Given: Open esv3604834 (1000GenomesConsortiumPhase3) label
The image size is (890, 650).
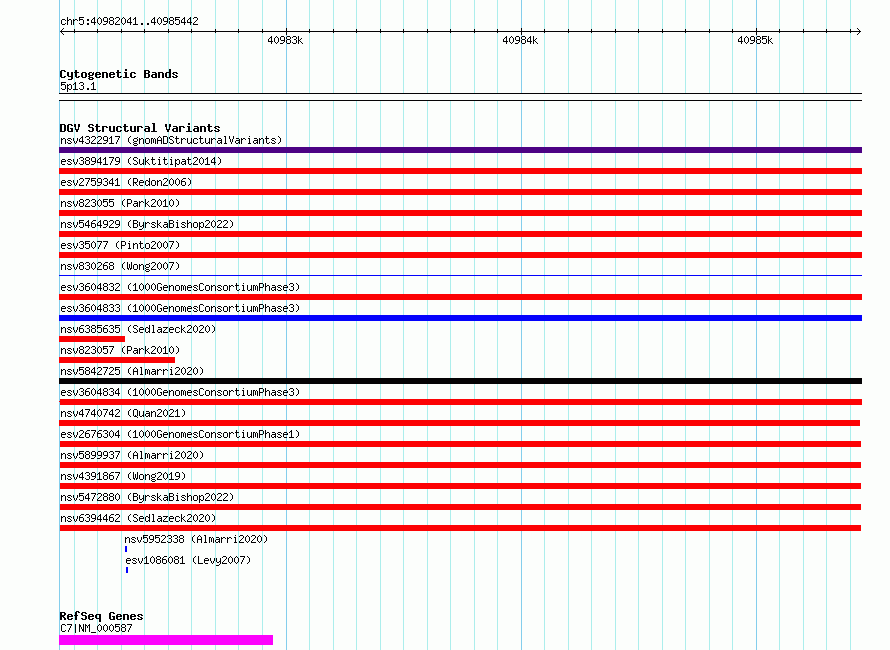Looking at the screenshot, I should 180,392.
